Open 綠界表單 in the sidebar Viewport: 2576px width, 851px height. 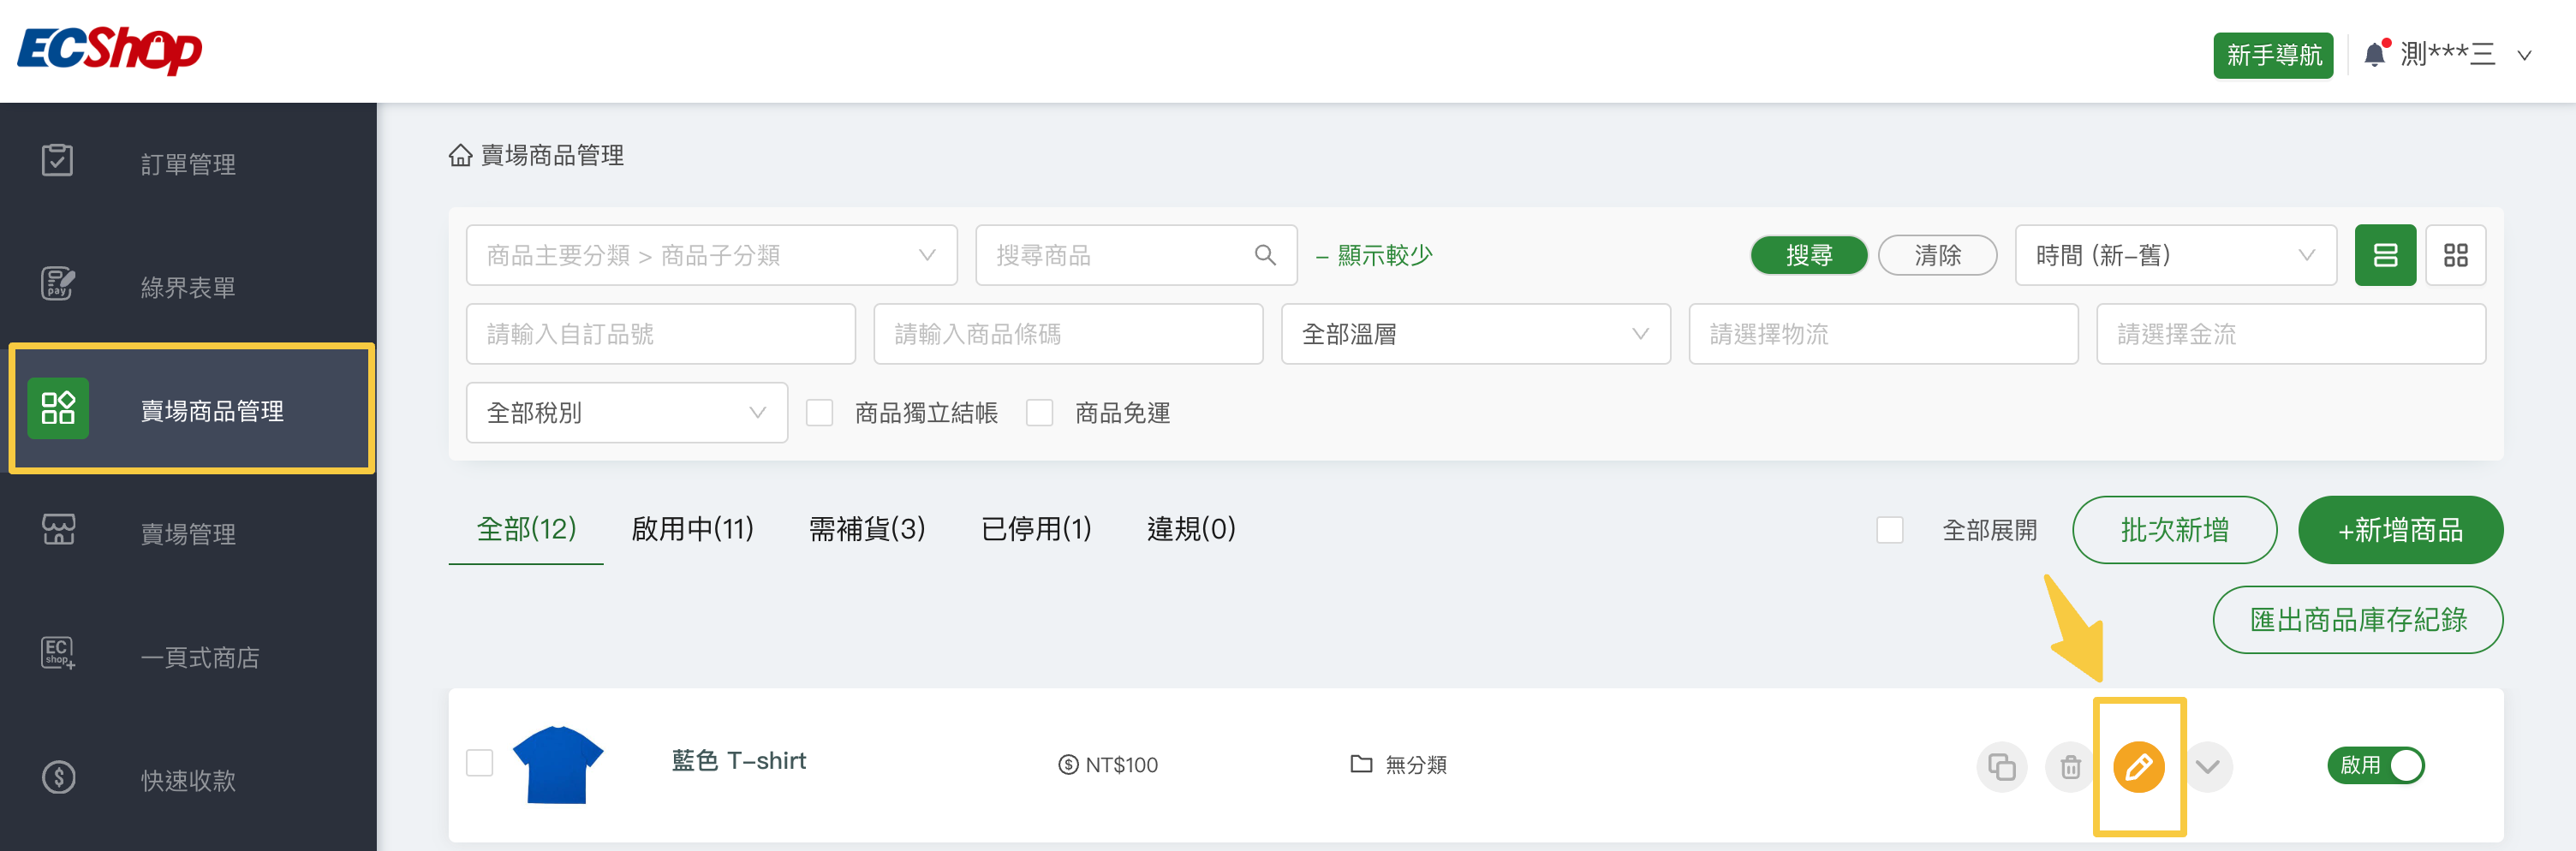(x=188, y=288)
